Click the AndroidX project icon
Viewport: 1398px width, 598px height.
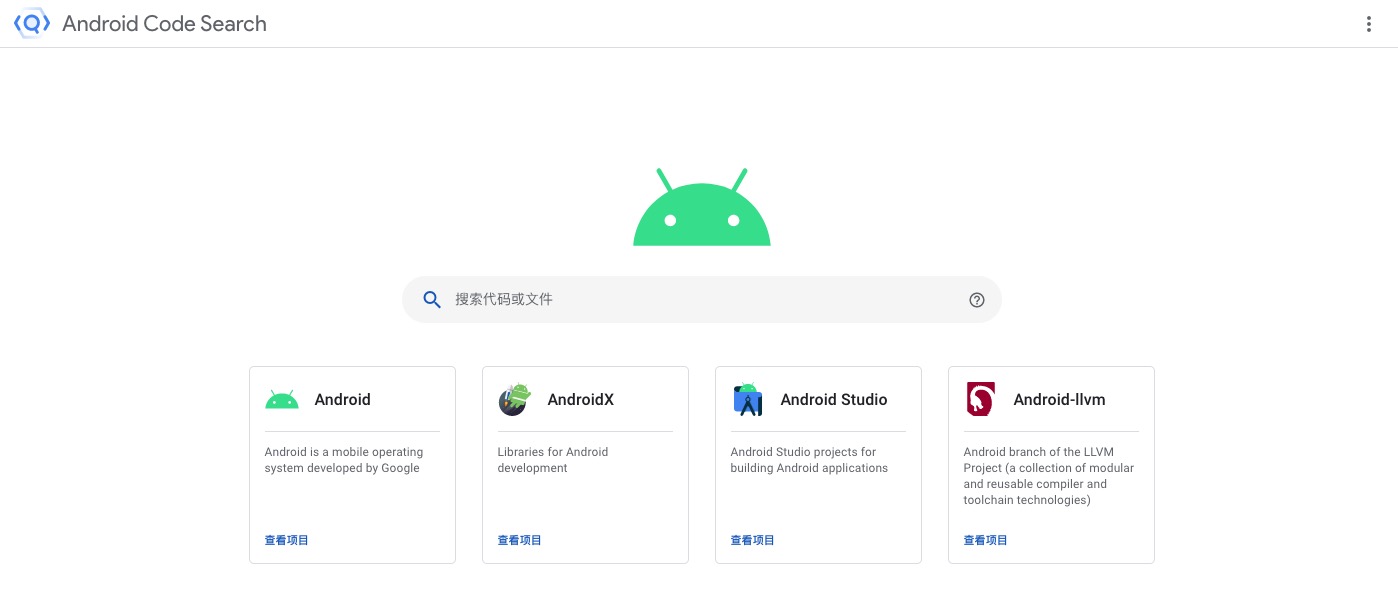[x=515, y=399]
